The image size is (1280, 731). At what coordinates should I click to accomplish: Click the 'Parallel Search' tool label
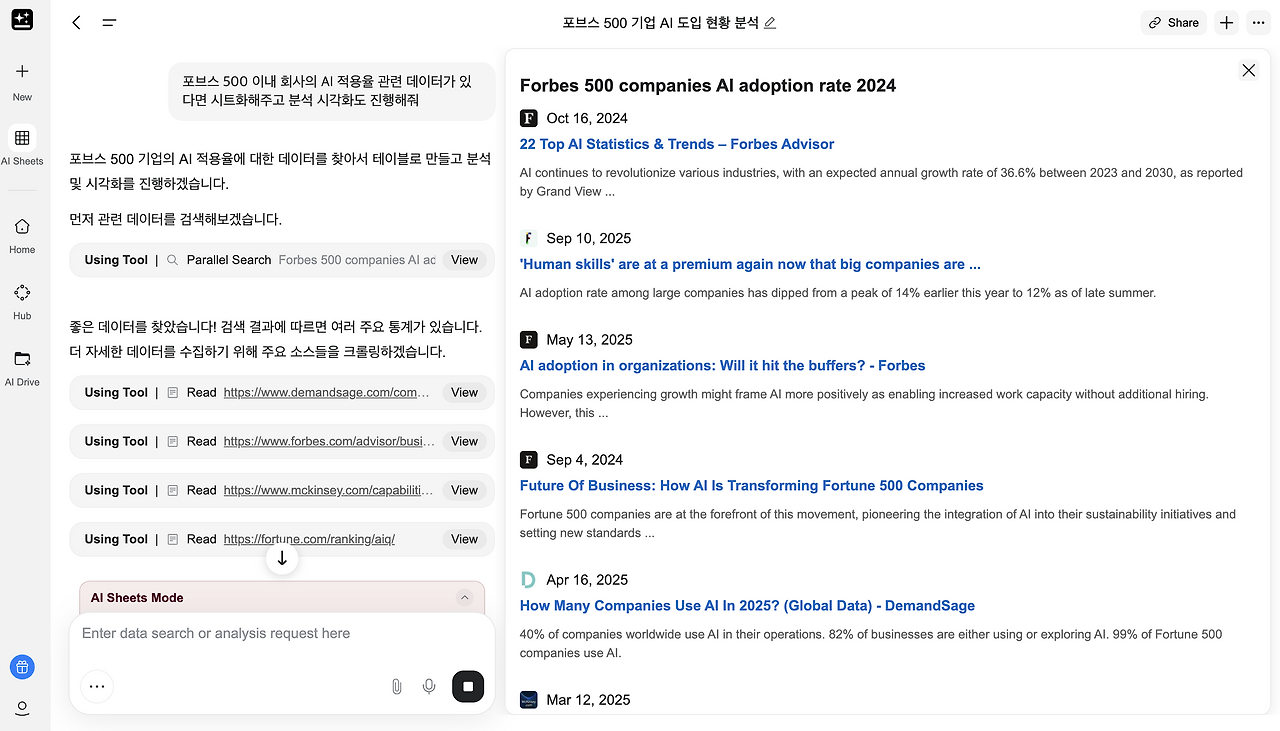[229, 260]
